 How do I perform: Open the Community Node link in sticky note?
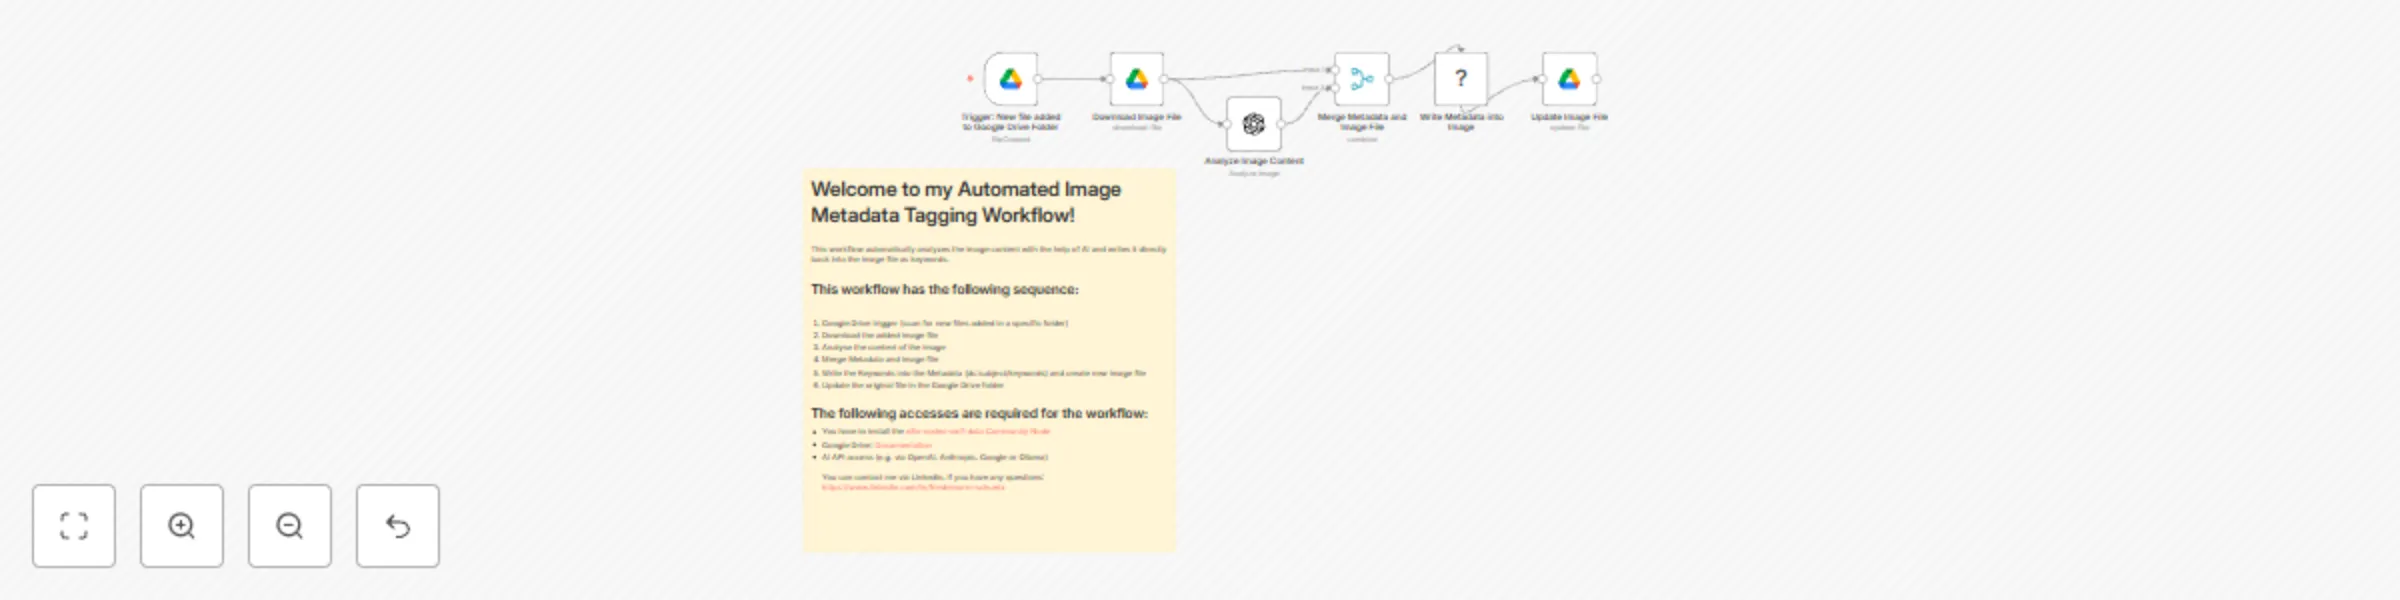[978, 431]
